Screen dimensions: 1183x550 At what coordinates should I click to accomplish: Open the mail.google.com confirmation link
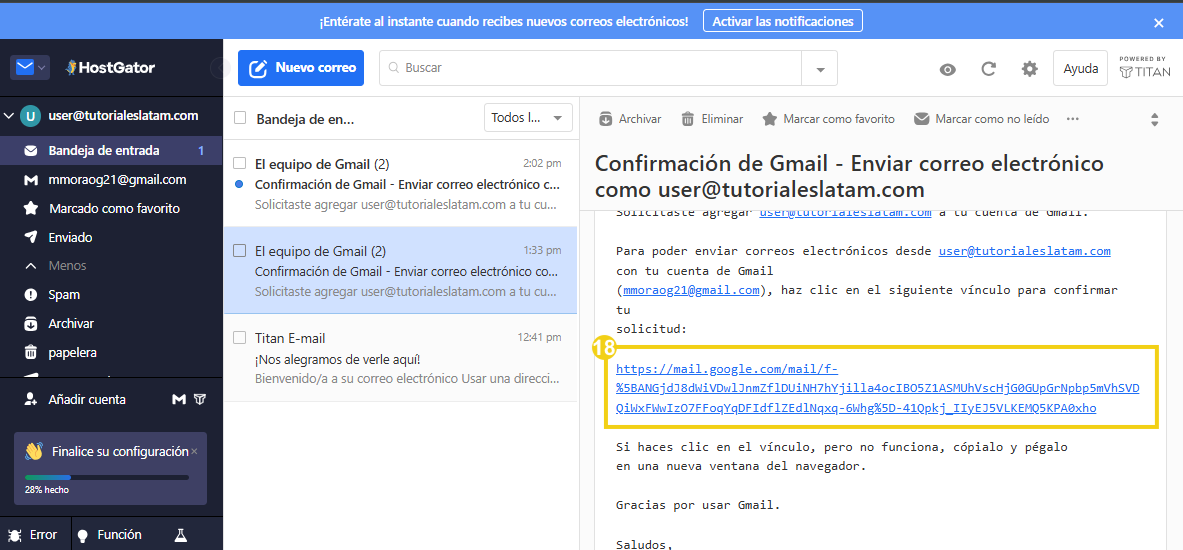[x=877, y=389]
